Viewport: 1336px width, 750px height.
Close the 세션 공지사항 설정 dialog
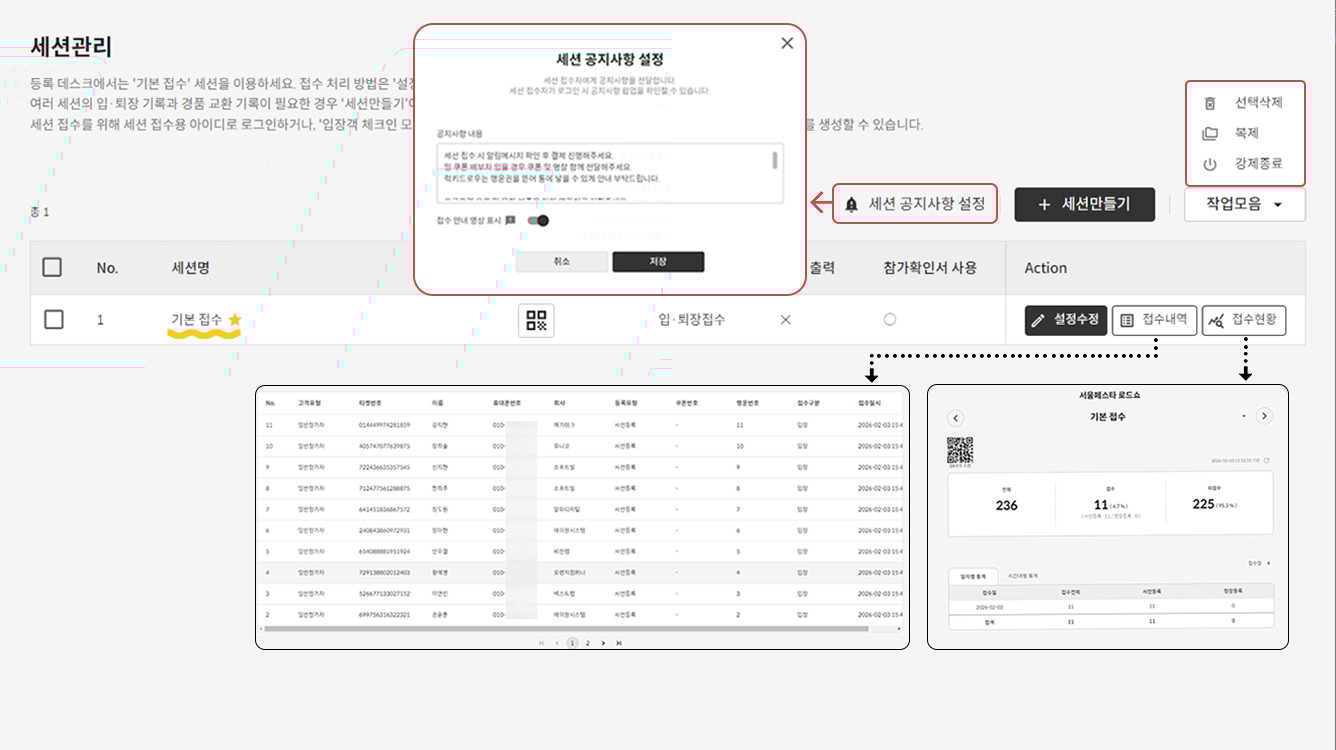[x=787, y=43]
